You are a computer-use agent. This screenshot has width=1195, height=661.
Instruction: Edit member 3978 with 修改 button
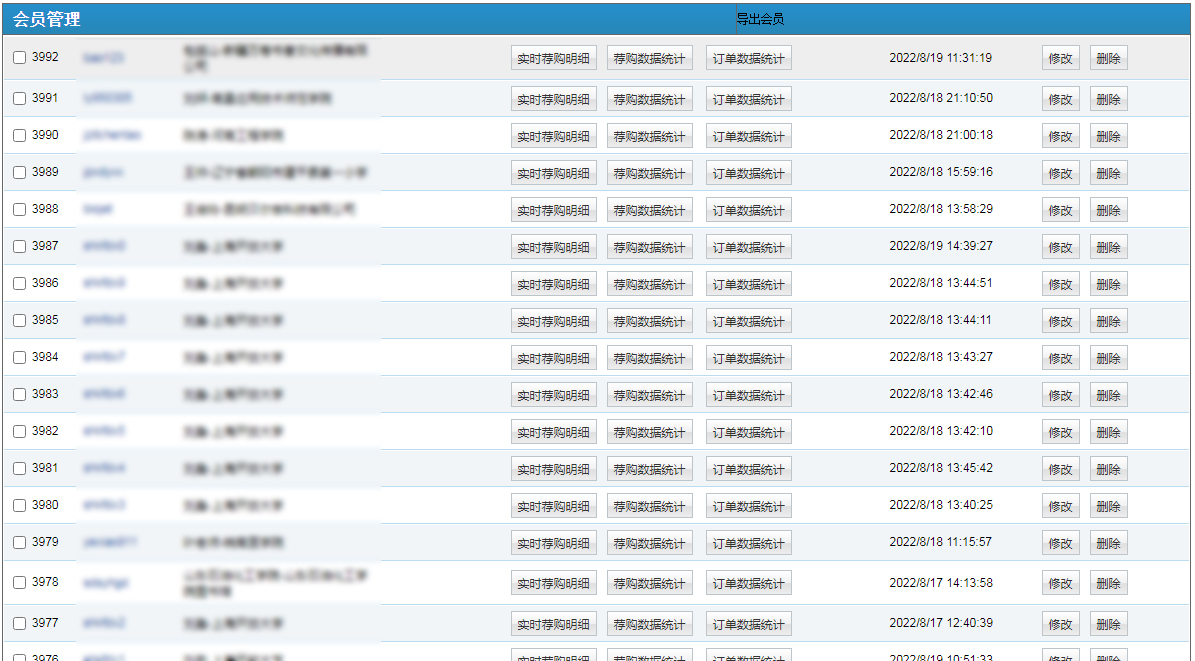click(1060, 584)
